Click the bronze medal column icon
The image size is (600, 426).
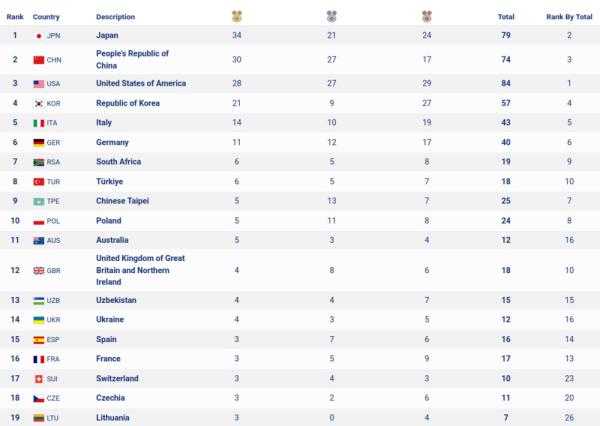tap(427, 17)
